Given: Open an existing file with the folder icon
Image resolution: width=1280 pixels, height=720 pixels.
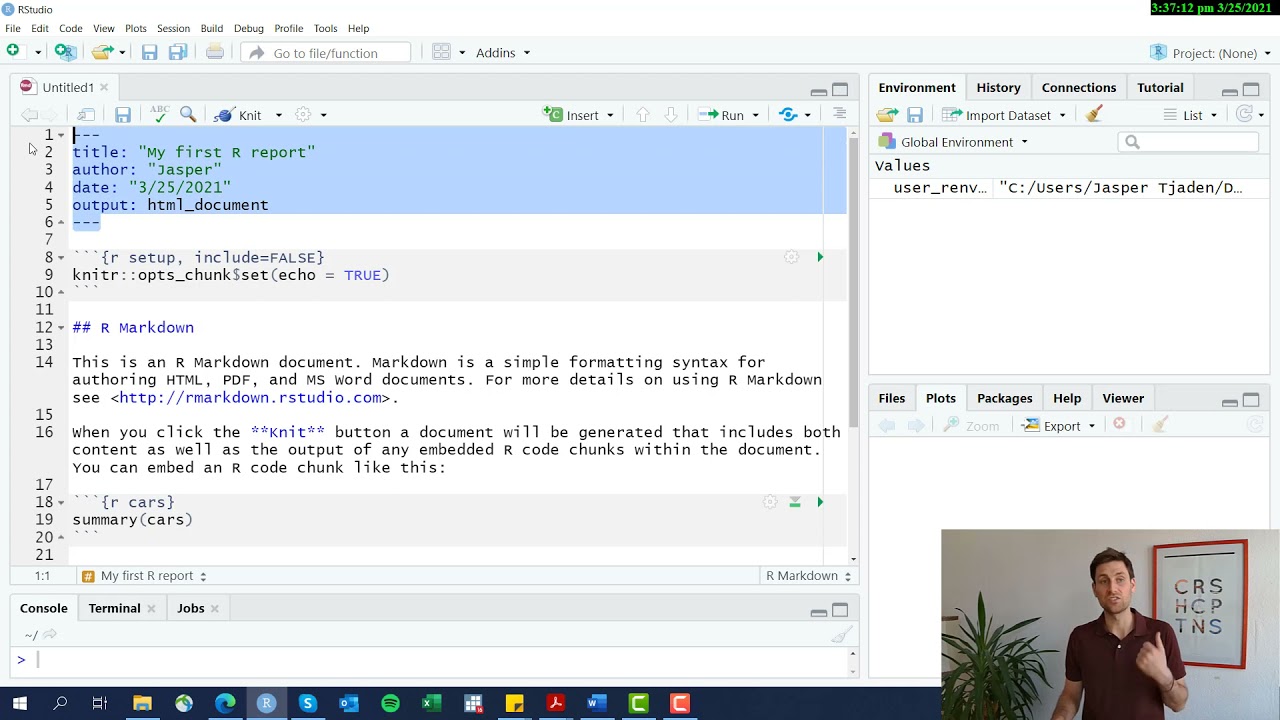Looking at the screenshot, I should pyautogui.click(x=102, y=51).
